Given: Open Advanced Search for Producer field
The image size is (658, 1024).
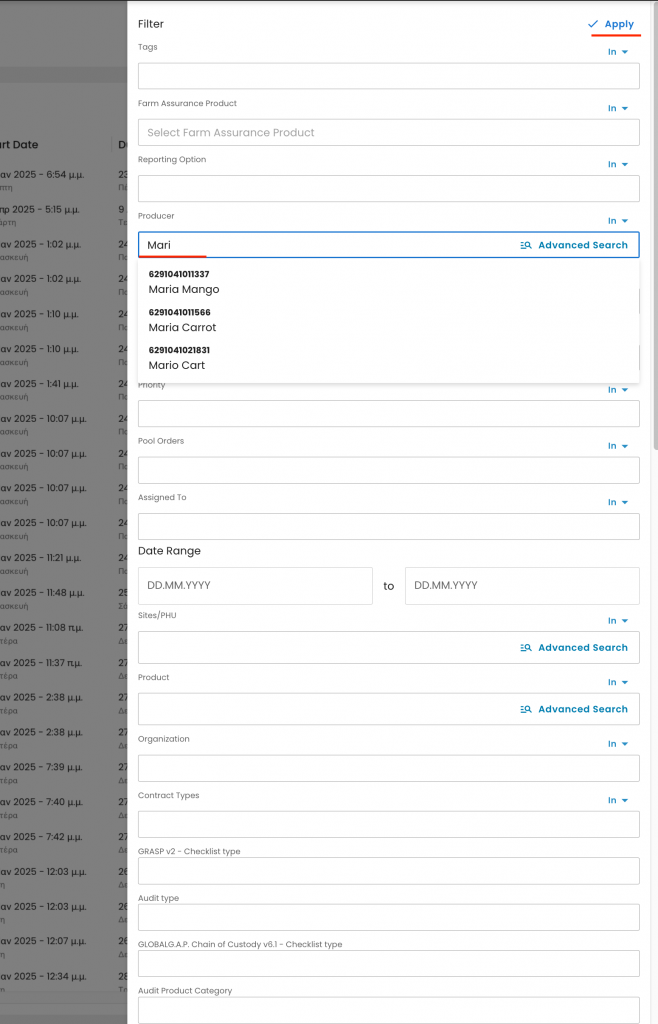Looking at the screenshot, I should coord(574,245).
